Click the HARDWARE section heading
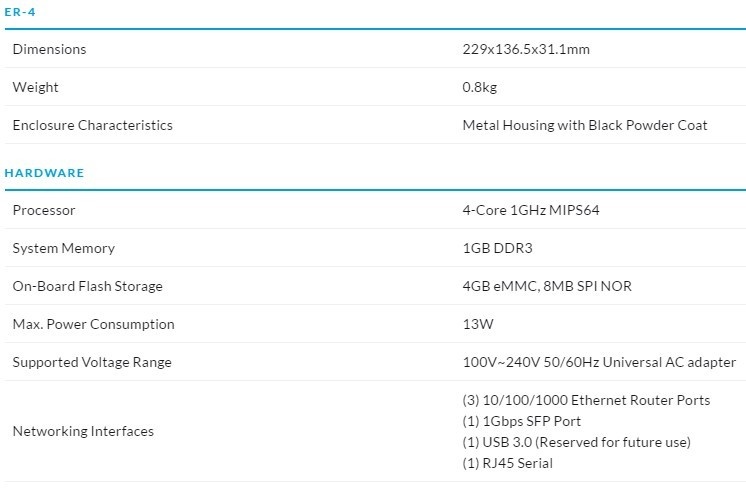 pos(44,172)
